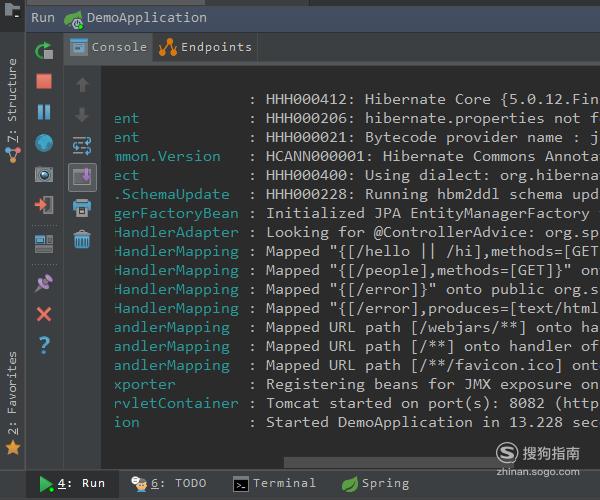This screenshot has width=600, height=500.
Task: Pause program output with pause icon
Action: 44,112
